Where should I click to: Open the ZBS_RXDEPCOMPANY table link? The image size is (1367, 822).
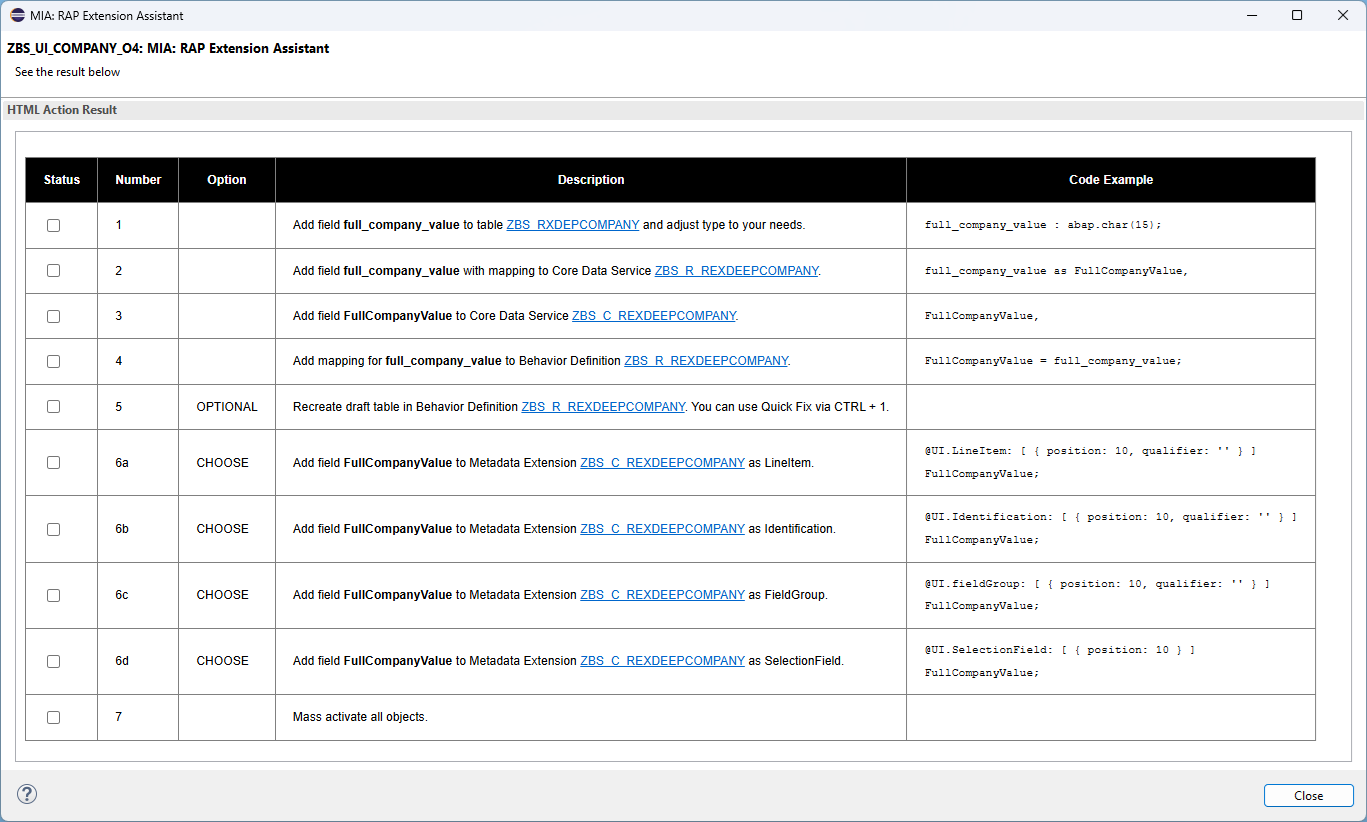(573, 225)
